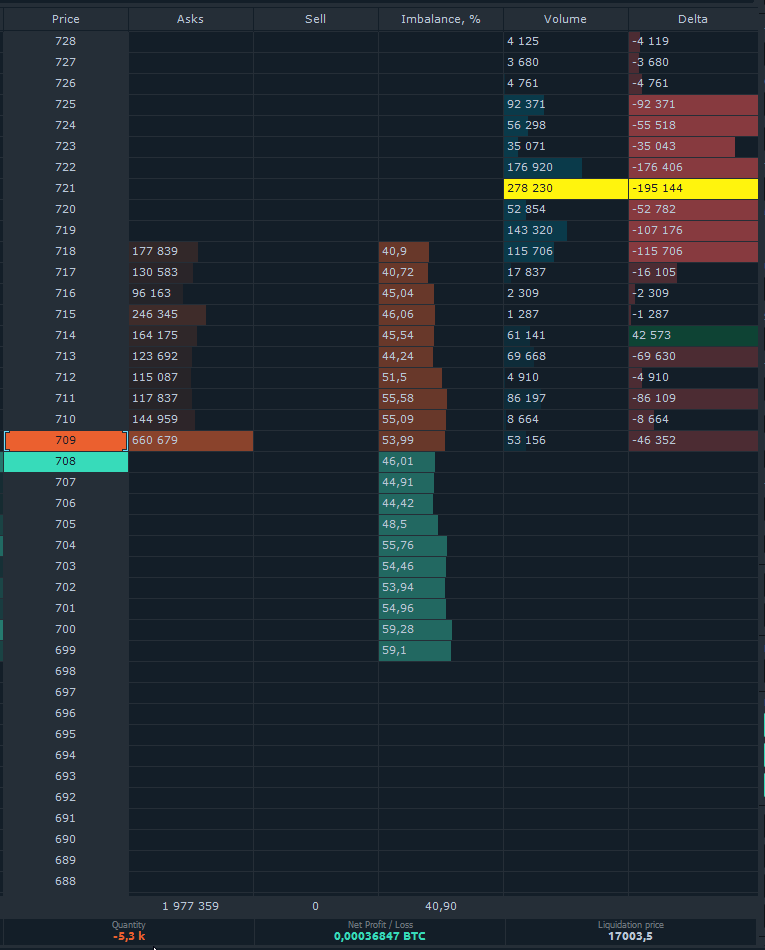
Task: Click the Delta column header
Action: pos(692,19)
